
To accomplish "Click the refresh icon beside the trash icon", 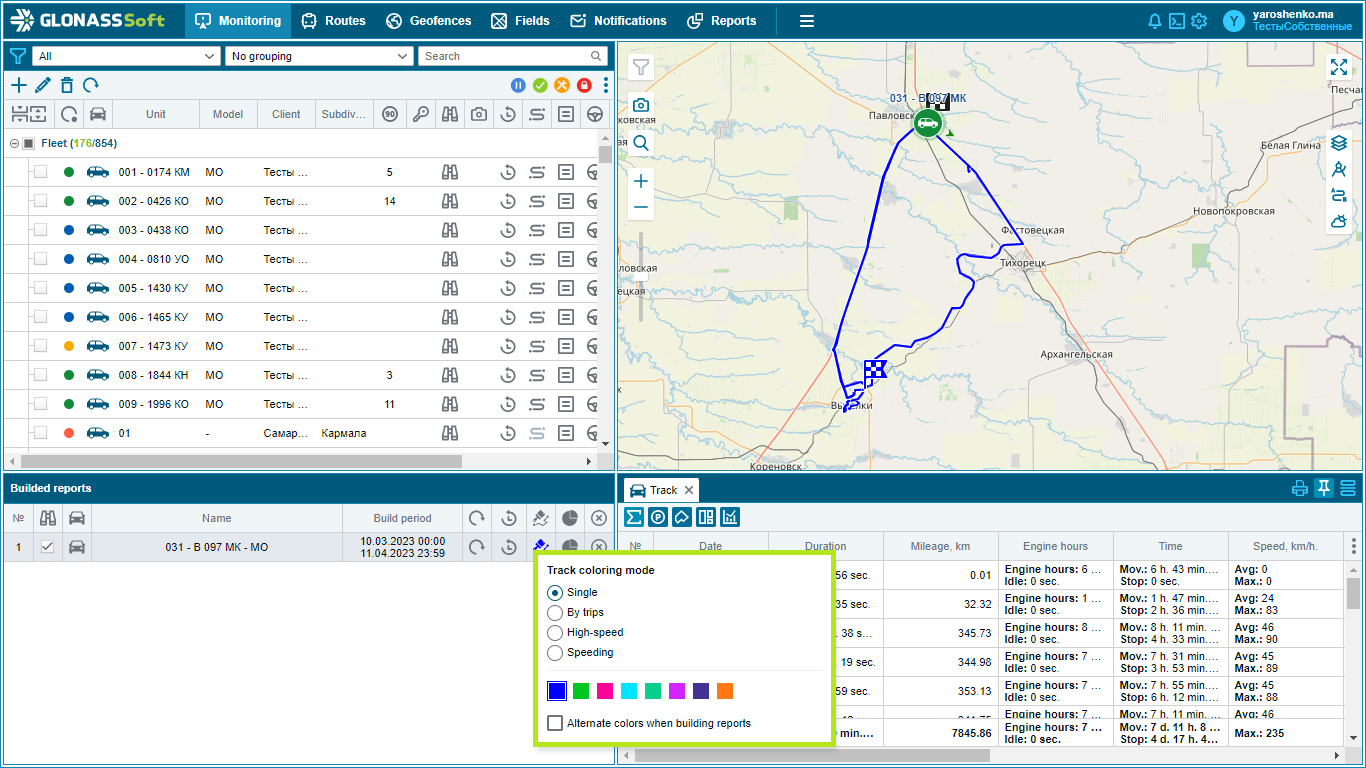I will (91, 86).
